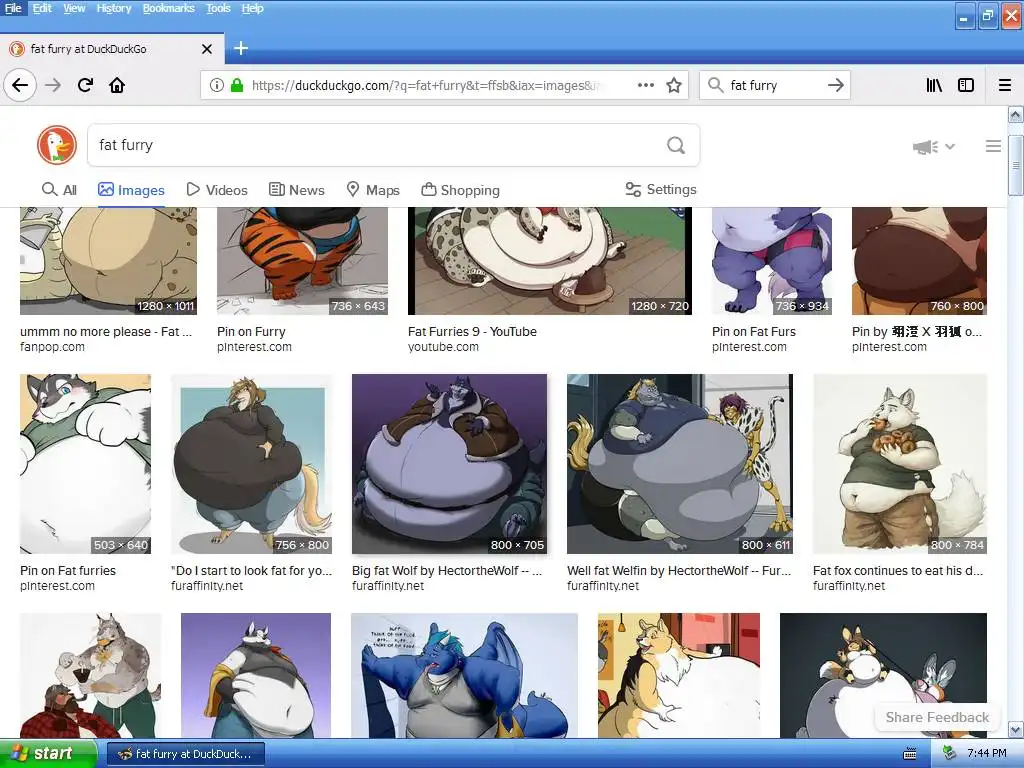This screenshot has width=1024, height=768.
Task: Reload the page with the refresh icon
Action: 85,85
